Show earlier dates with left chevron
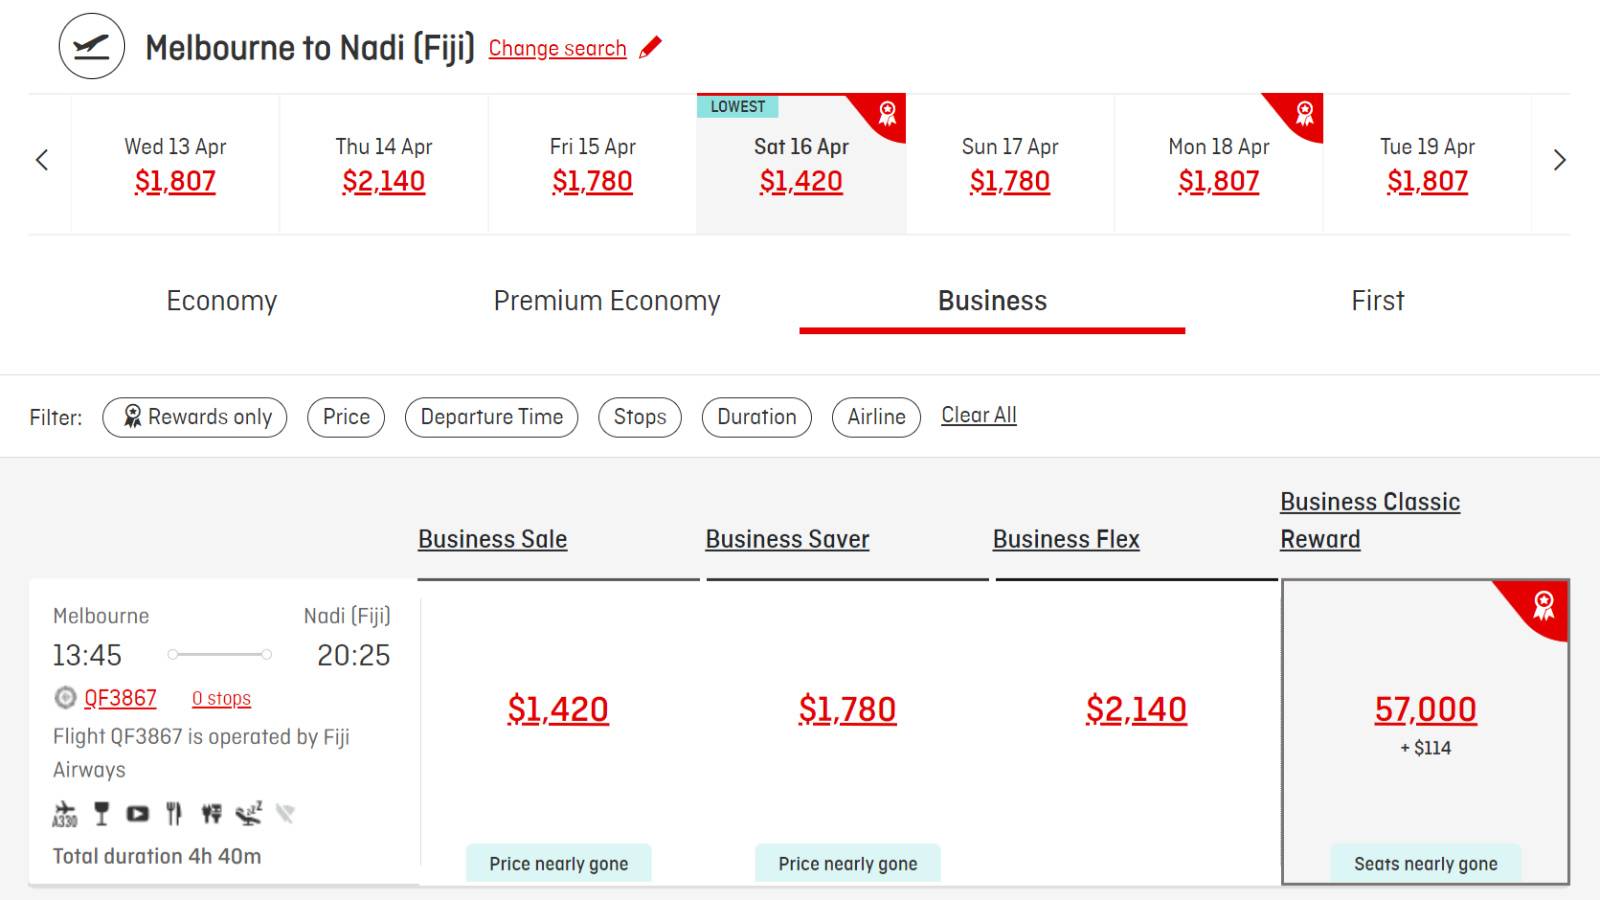Viewport: 1600px width, 900px height. point(42,160)
